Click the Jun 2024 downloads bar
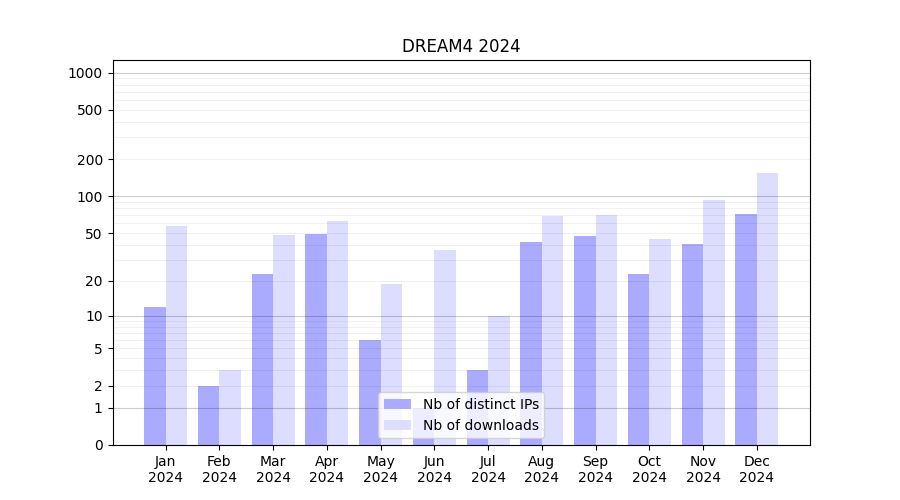The image size is (900, 500). click(445, 320)
